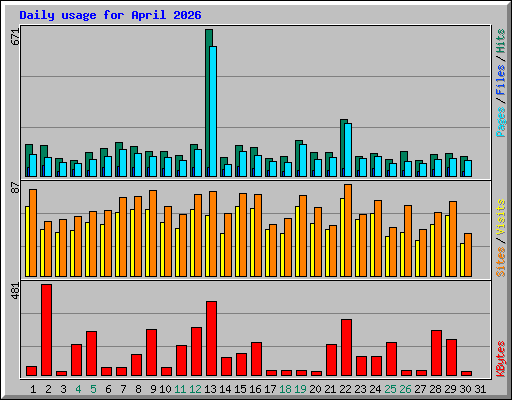Click green day label 11 on the axis
Image resolution: width=512 pixels, height=400 pixels.
tap(180, 389)
